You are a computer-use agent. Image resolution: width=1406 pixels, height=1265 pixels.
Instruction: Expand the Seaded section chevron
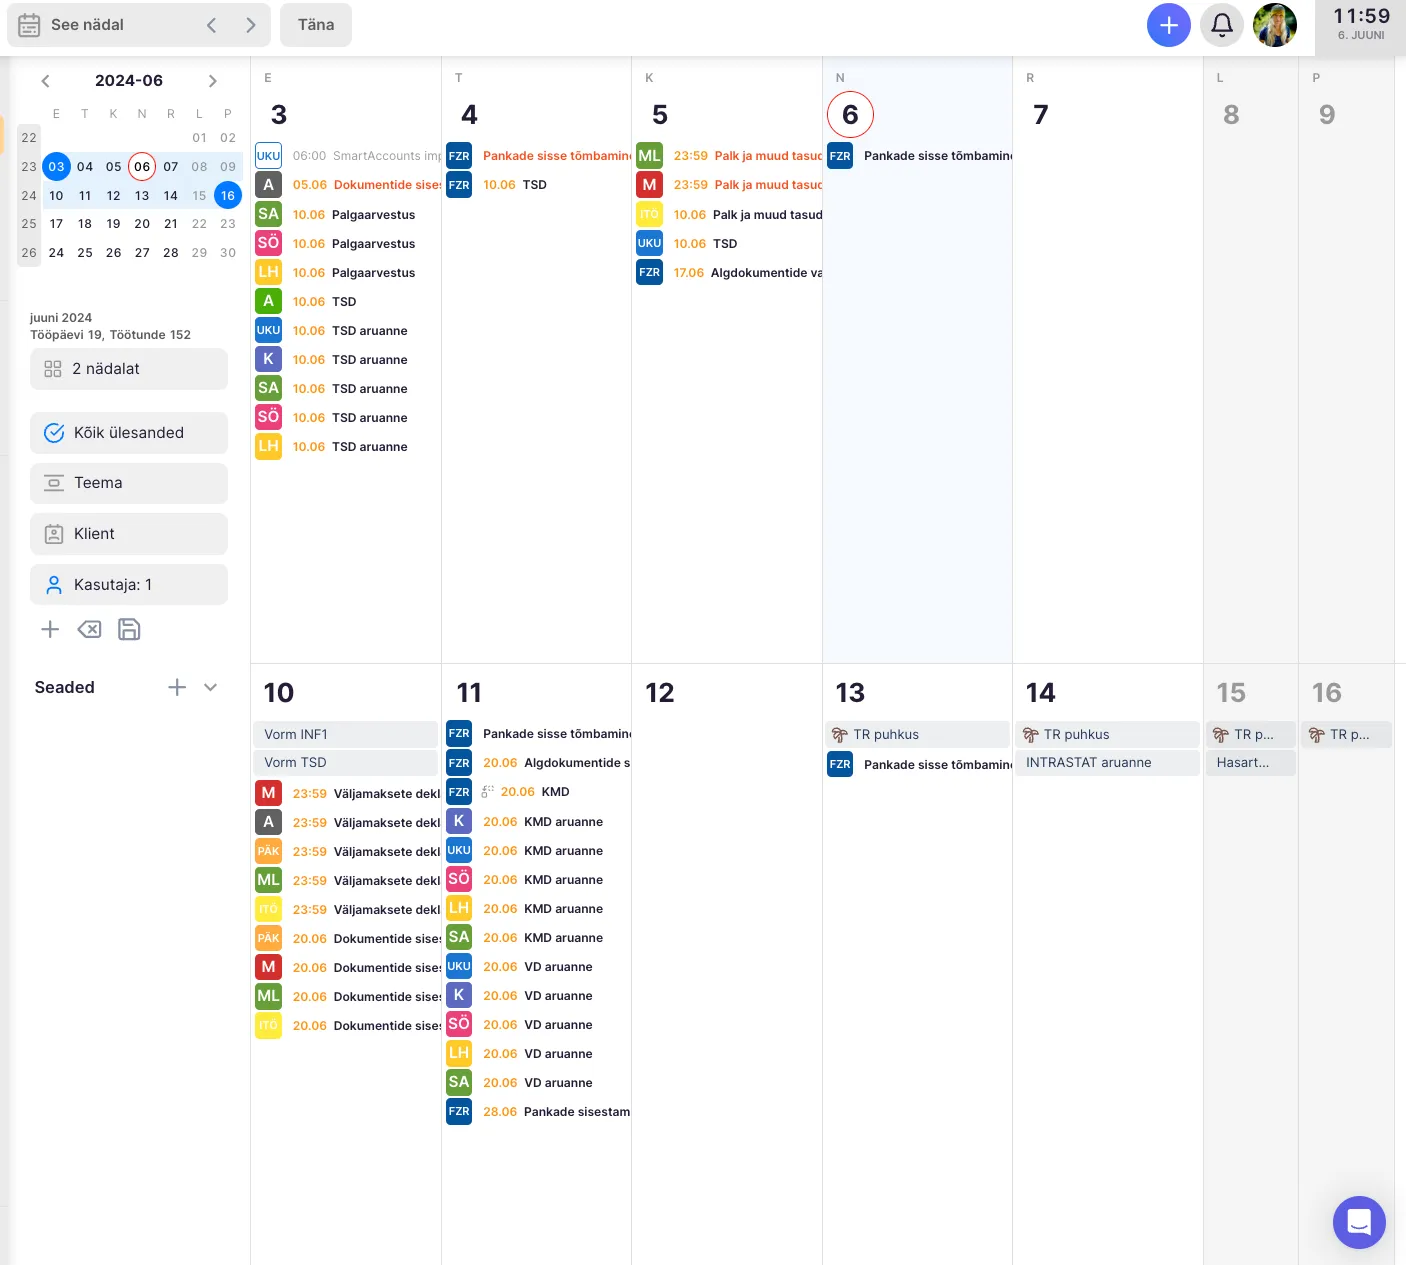[x=210, y=687]
